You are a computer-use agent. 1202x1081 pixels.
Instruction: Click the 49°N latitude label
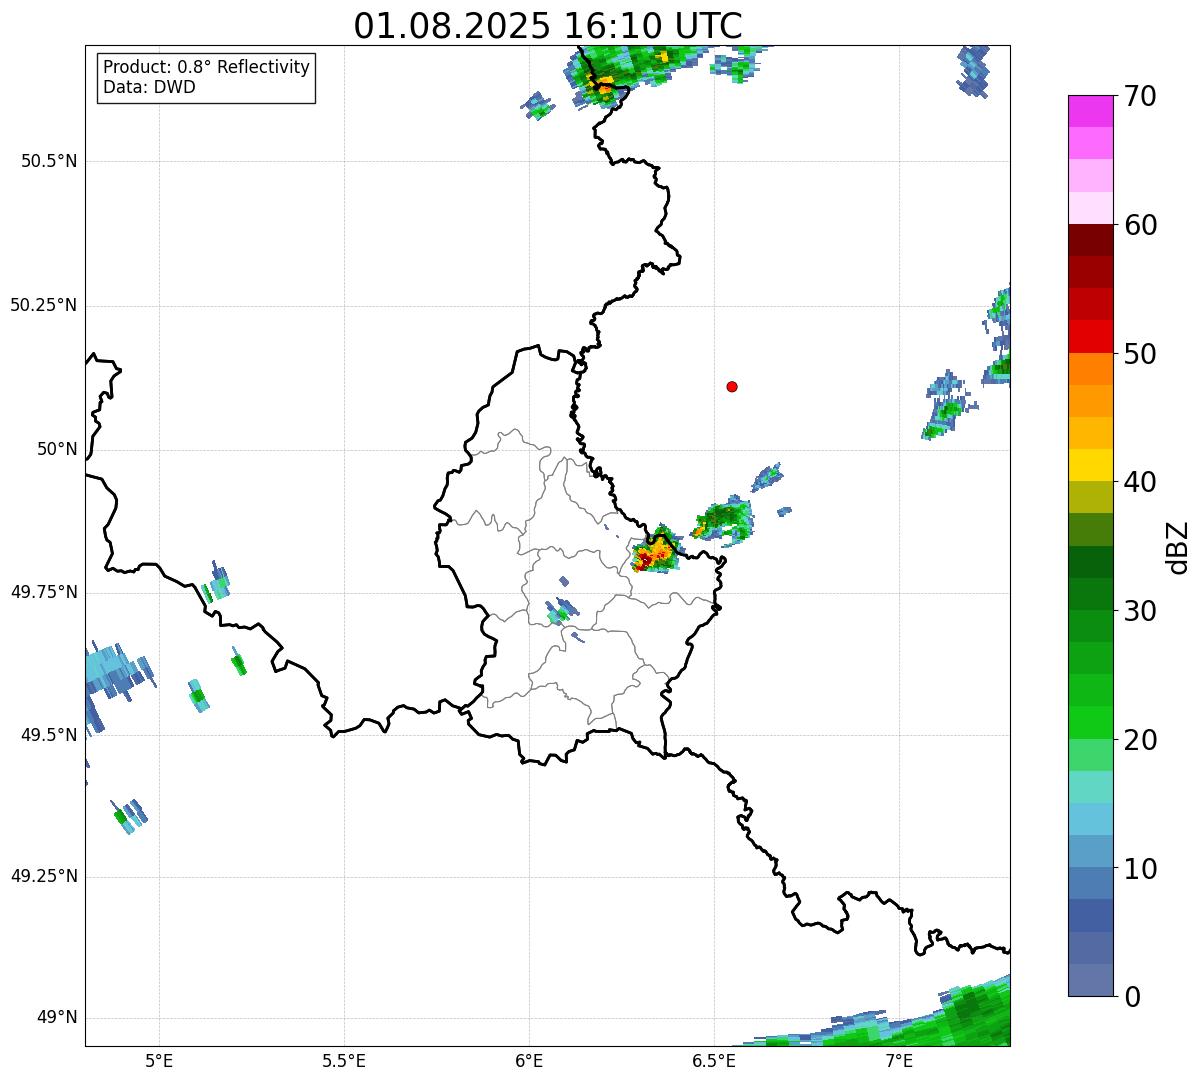[x=57, y=1018]
